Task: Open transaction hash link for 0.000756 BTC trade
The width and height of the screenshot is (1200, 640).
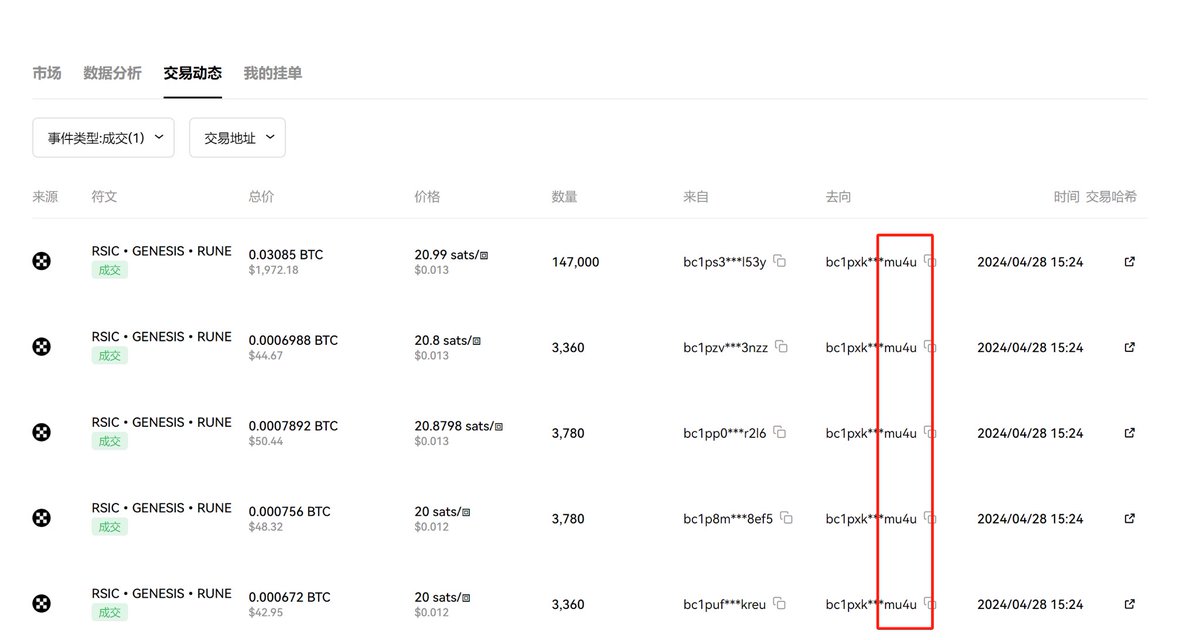Action: (x=1130, y=518)
